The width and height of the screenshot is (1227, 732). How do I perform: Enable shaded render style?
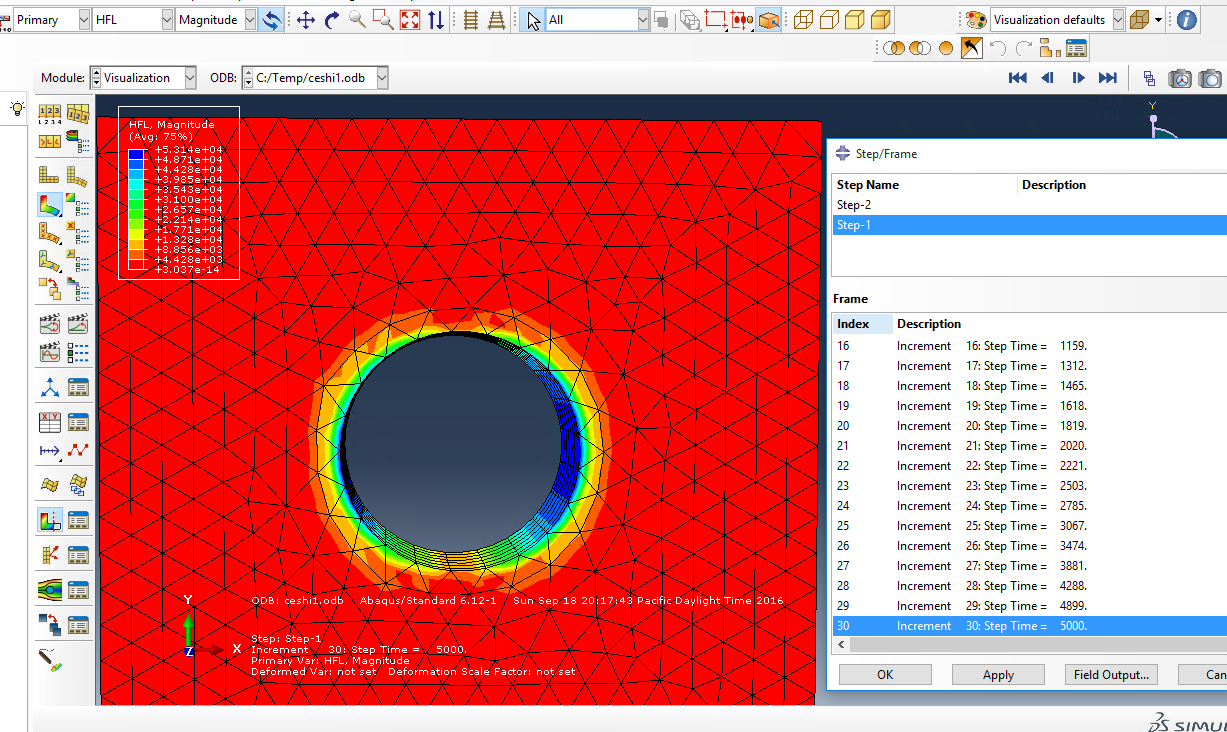880,20
